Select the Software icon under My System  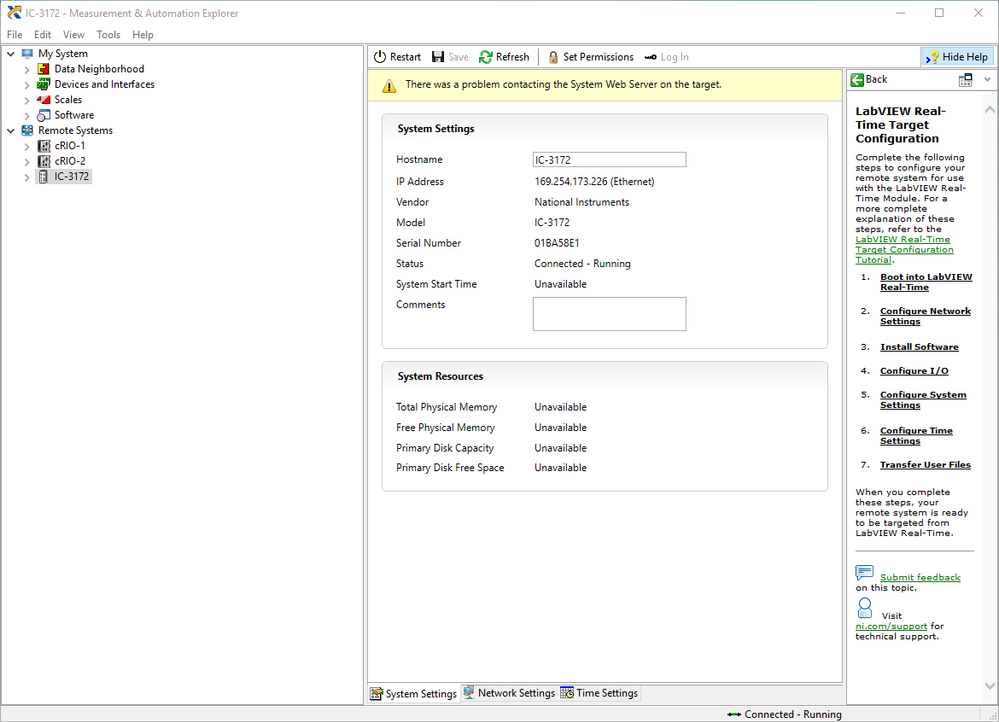click(x=44, y=115)
